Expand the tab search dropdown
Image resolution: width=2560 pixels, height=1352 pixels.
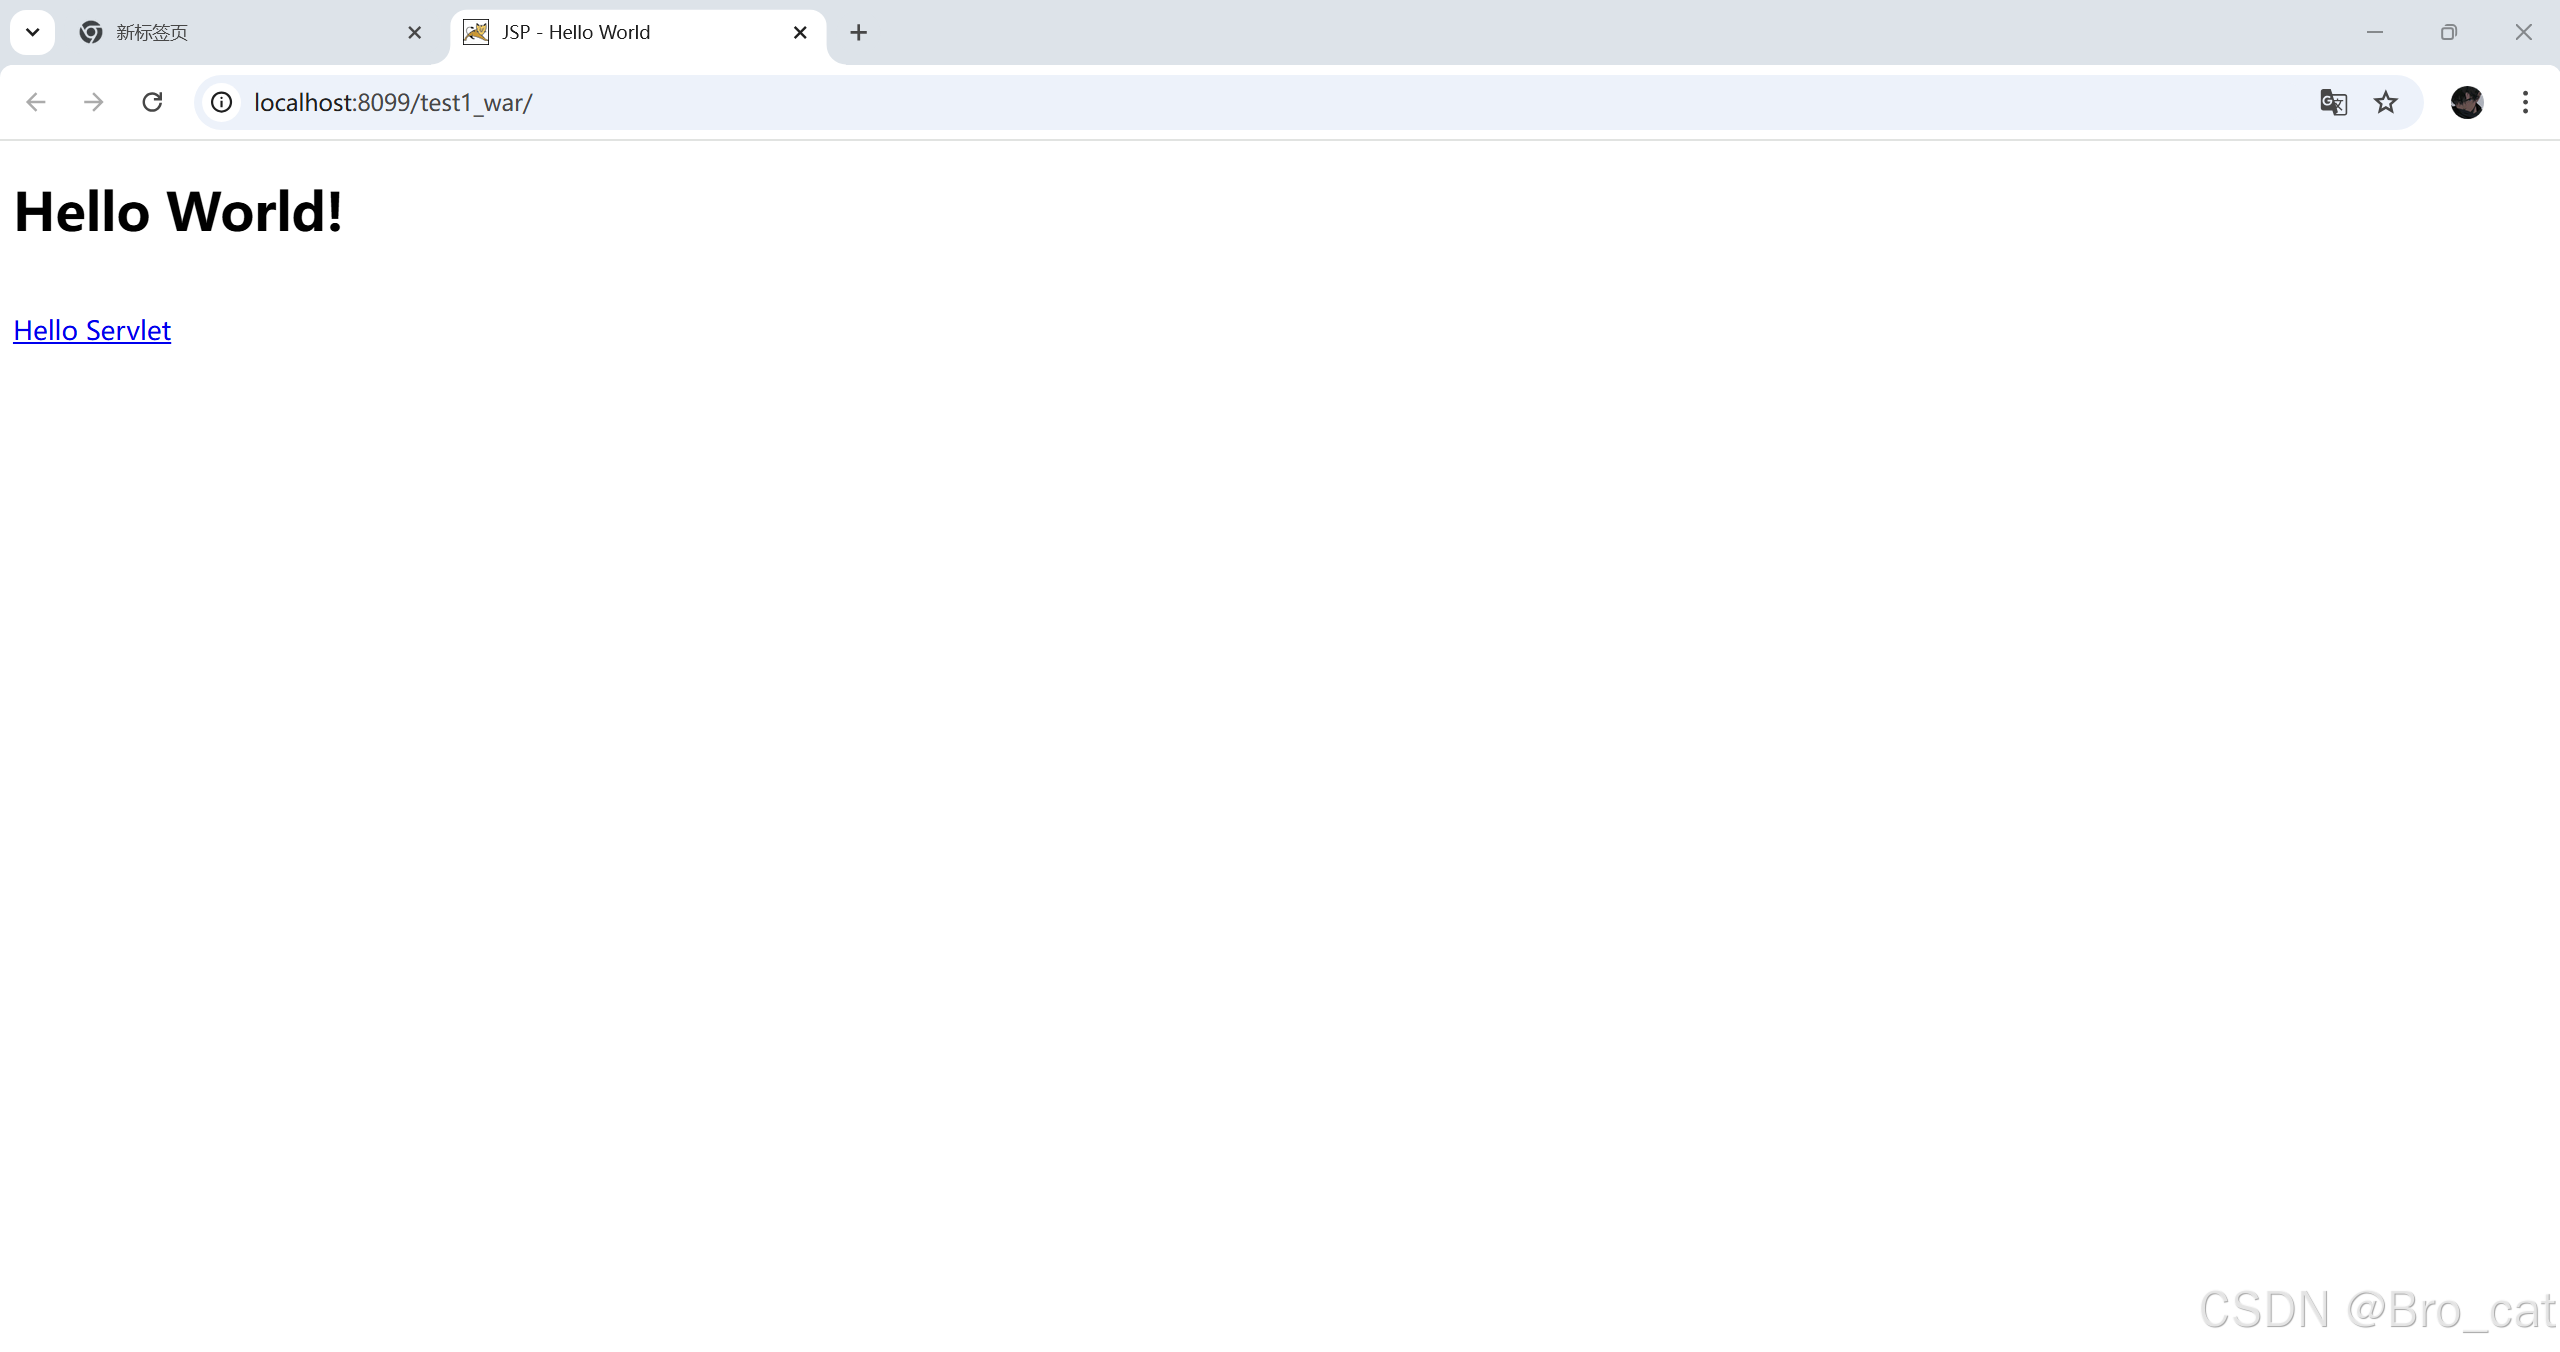32,32
